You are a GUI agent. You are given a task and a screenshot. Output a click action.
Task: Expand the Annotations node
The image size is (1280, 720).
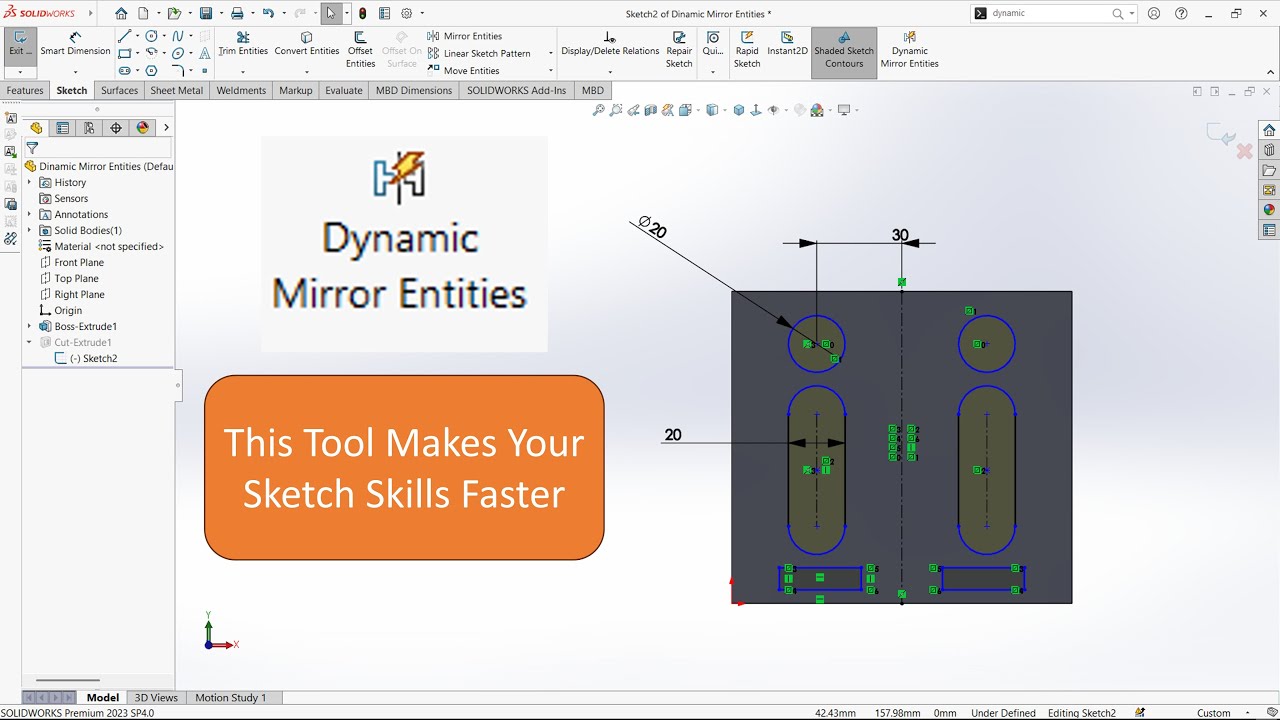click(x=29, y=215)
